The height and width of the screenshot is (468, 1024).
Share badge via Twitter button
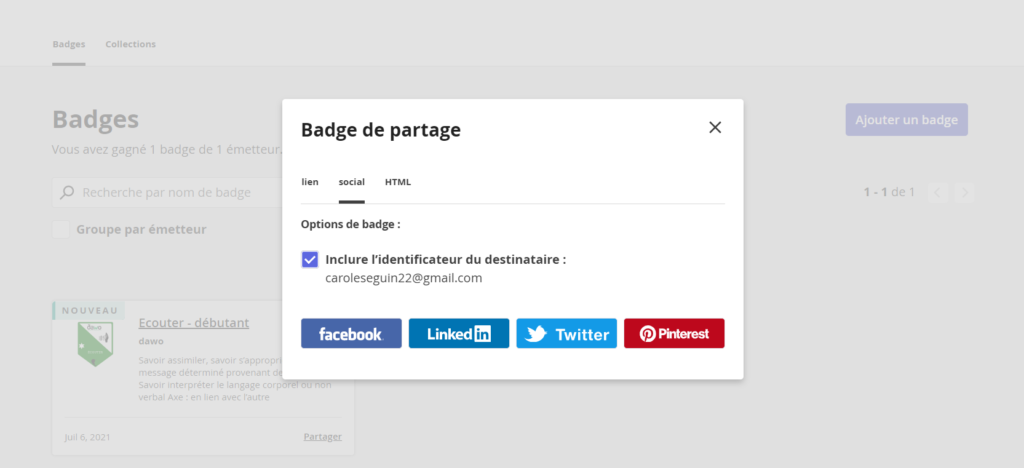coord(567,334)
